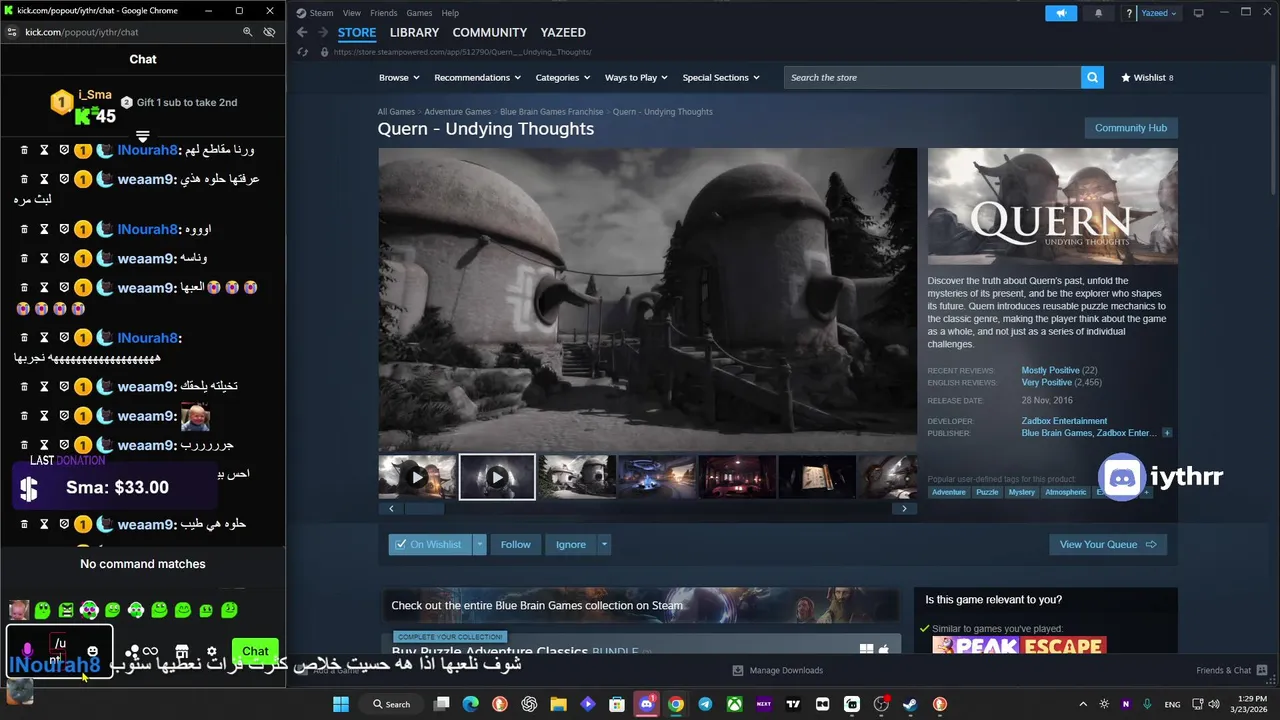Screen dimensions: 1280x720
Task: Open the Wishlist 8 link
Action: coord(1147,77)
